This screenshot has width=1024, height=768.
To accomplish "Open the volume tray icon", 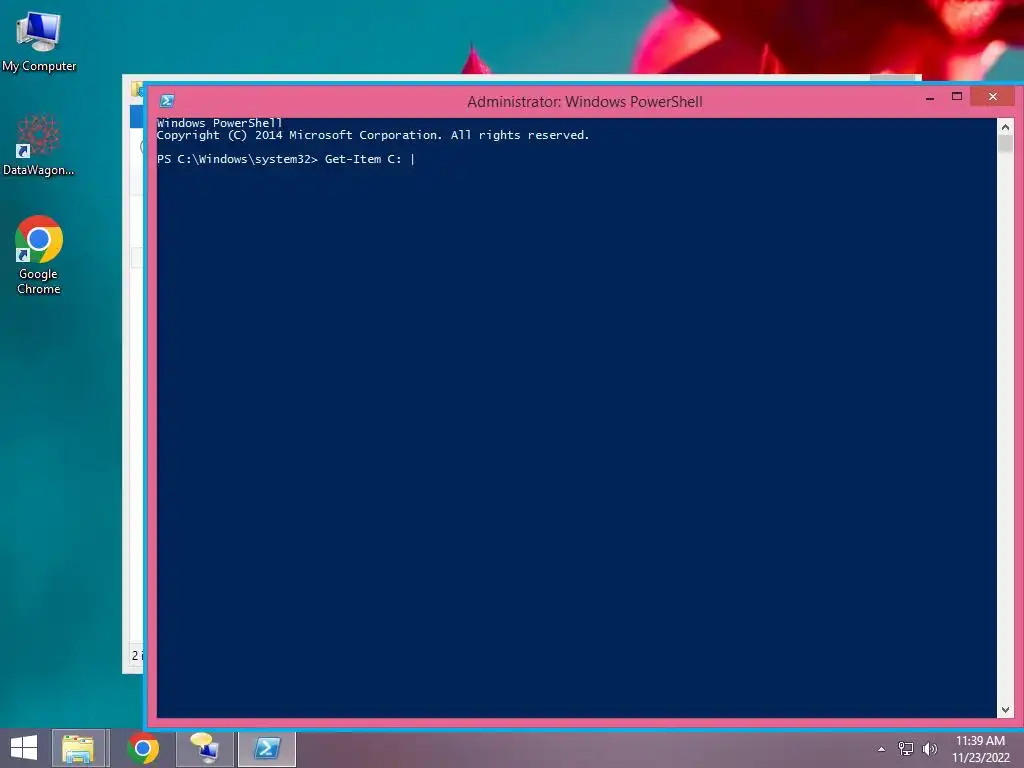I will click(929, 749).
